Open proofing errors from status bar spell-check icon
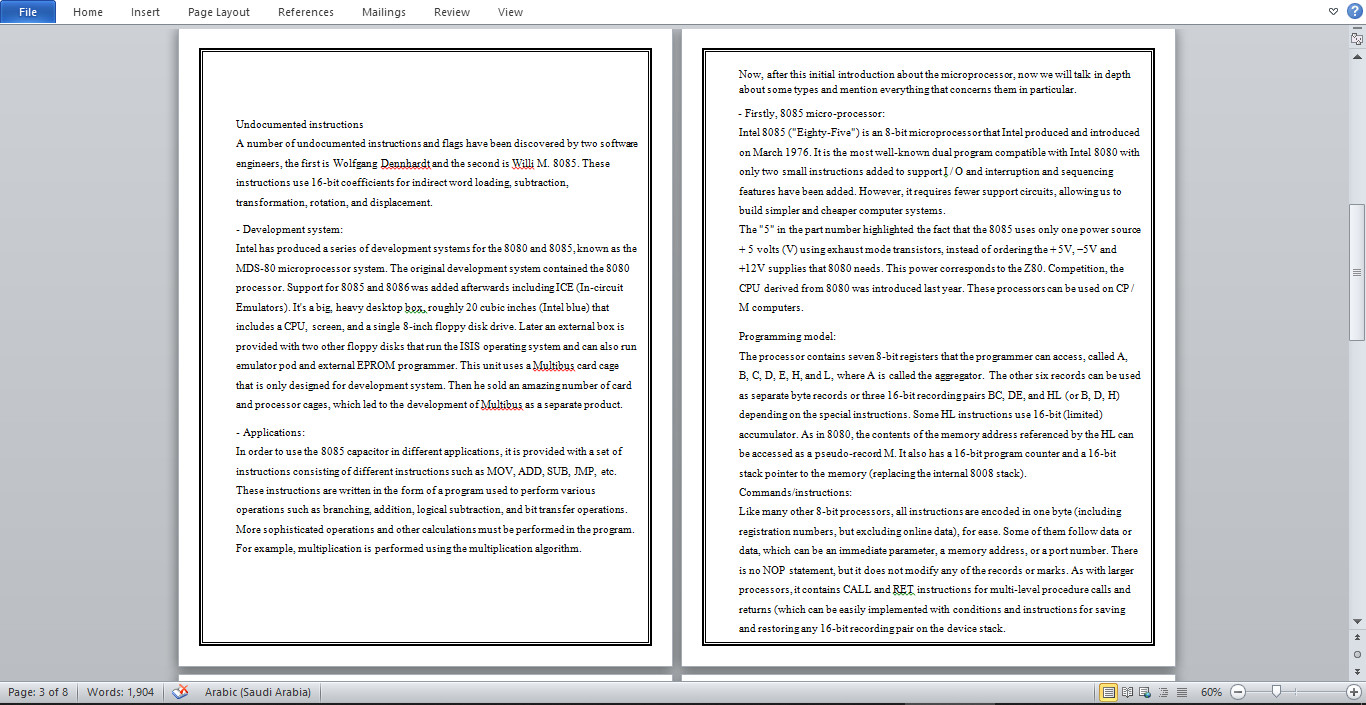 (180, 692)
